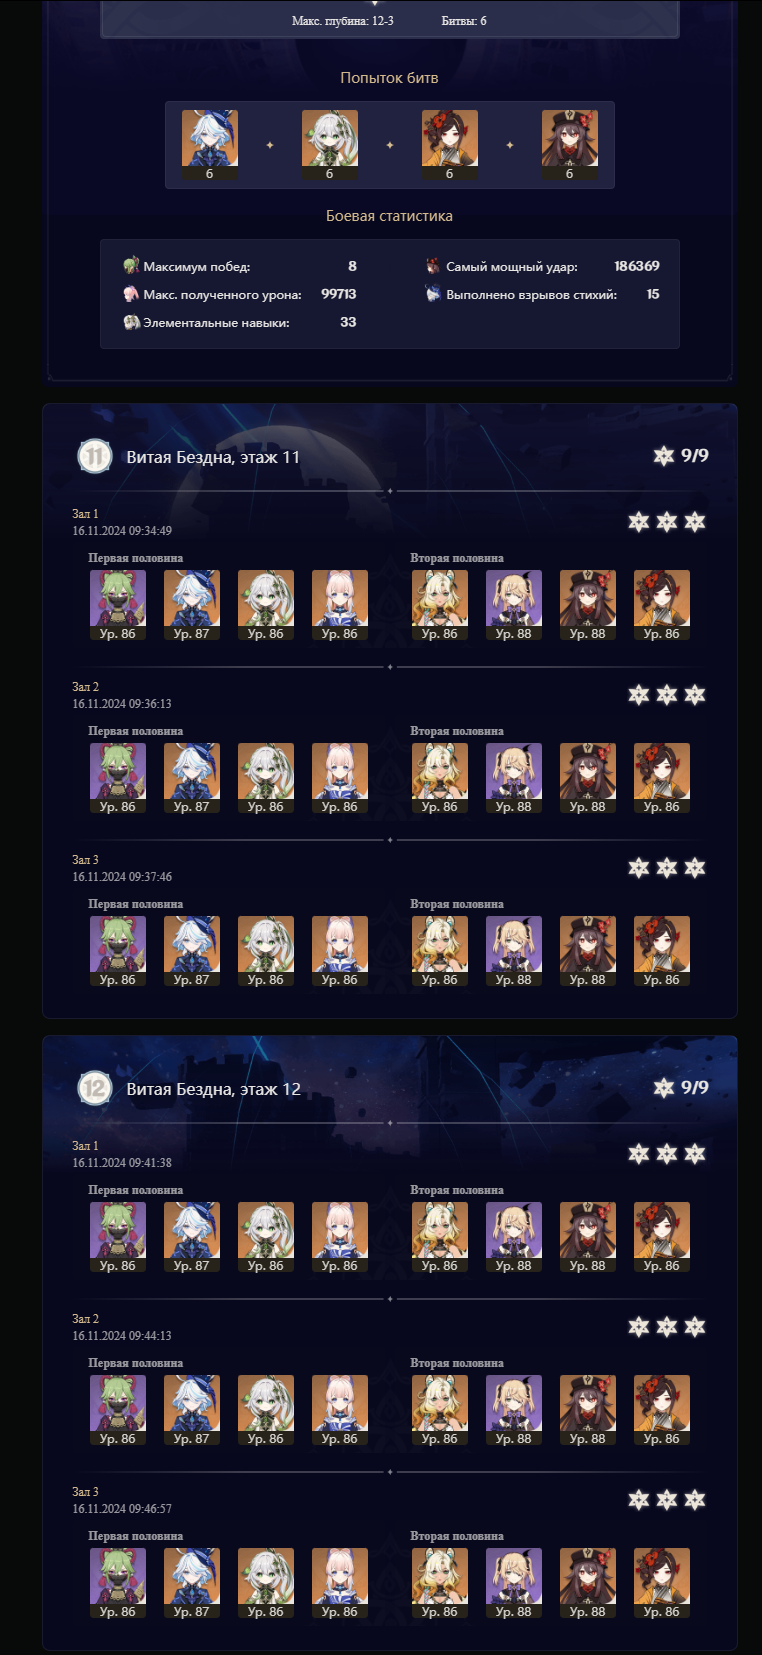Viewport: 762px width, 1655px height.
Task: Click the Floor 12 round number badge
Action: tap(94, 1088)
